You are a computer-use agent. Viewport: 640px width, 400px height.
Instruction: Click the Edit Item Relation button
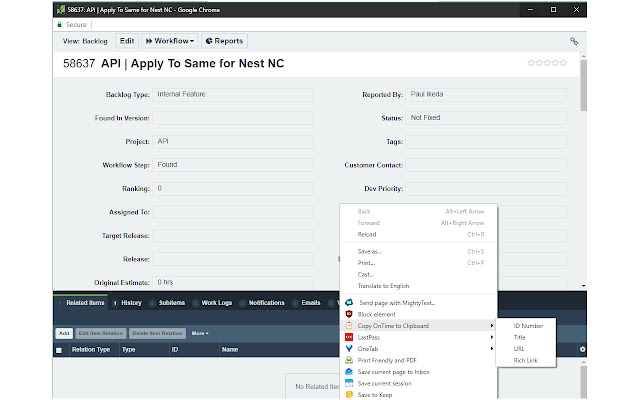101,333
